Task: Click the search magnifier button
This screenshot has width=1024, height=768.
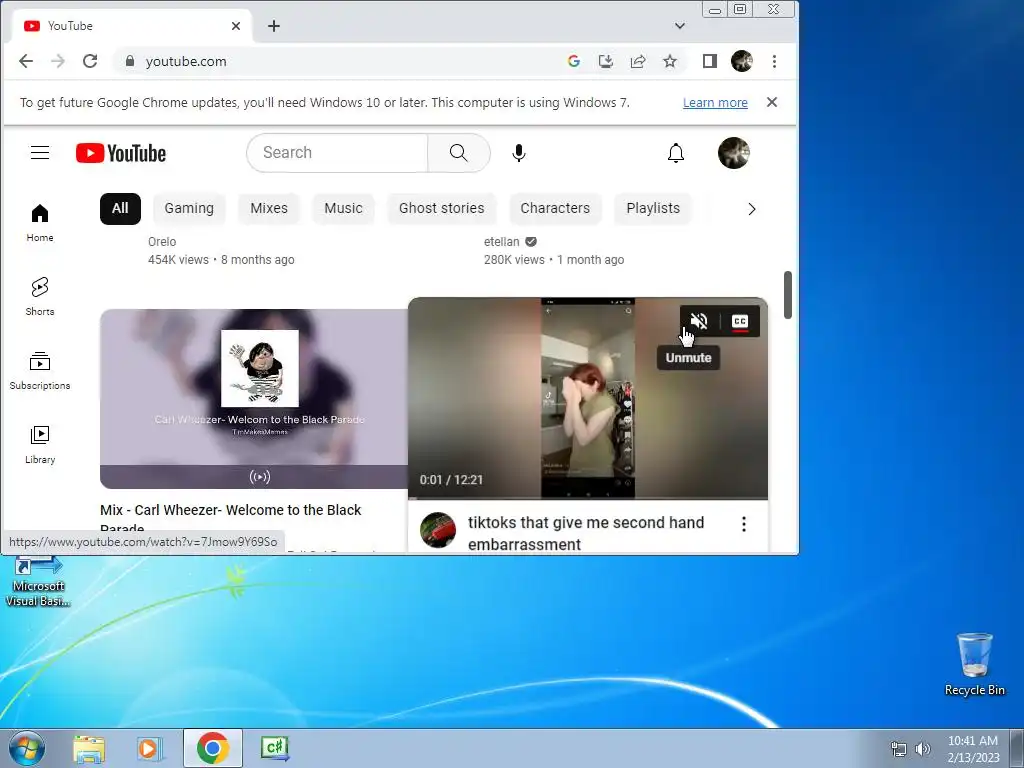Action: point(458,153)
